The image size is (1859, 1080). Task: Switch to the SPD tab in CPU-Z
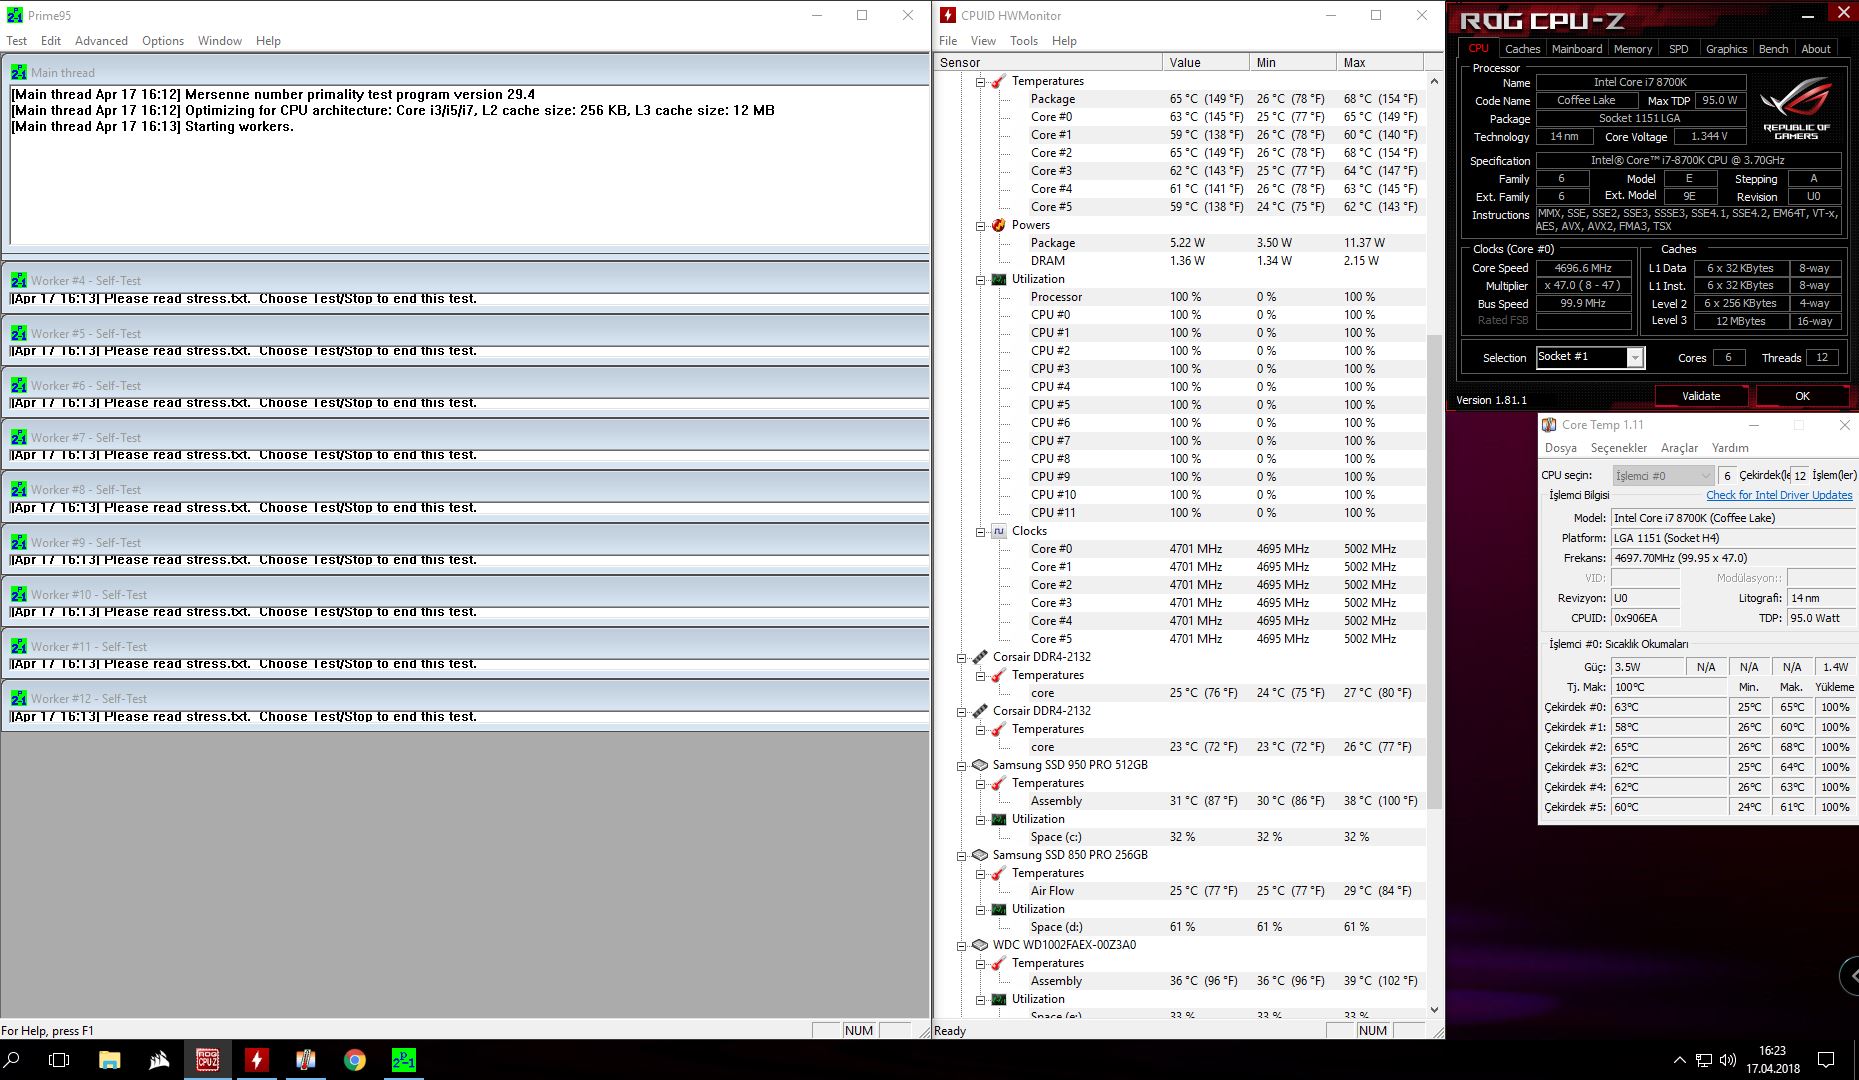coord(1679,48)
